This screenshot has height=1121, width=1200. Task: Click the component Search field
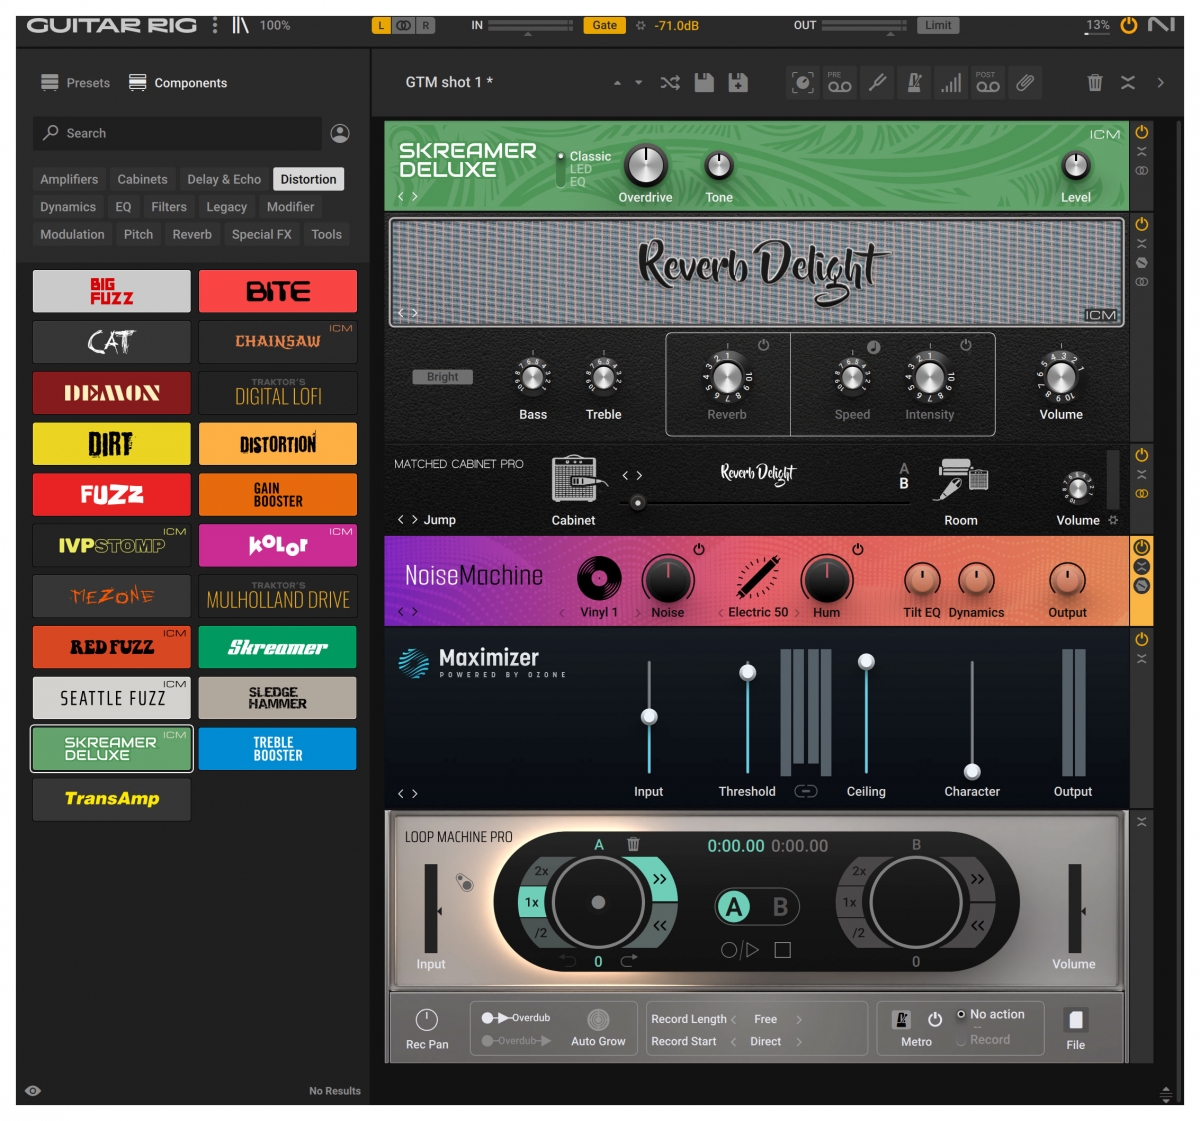178,133
